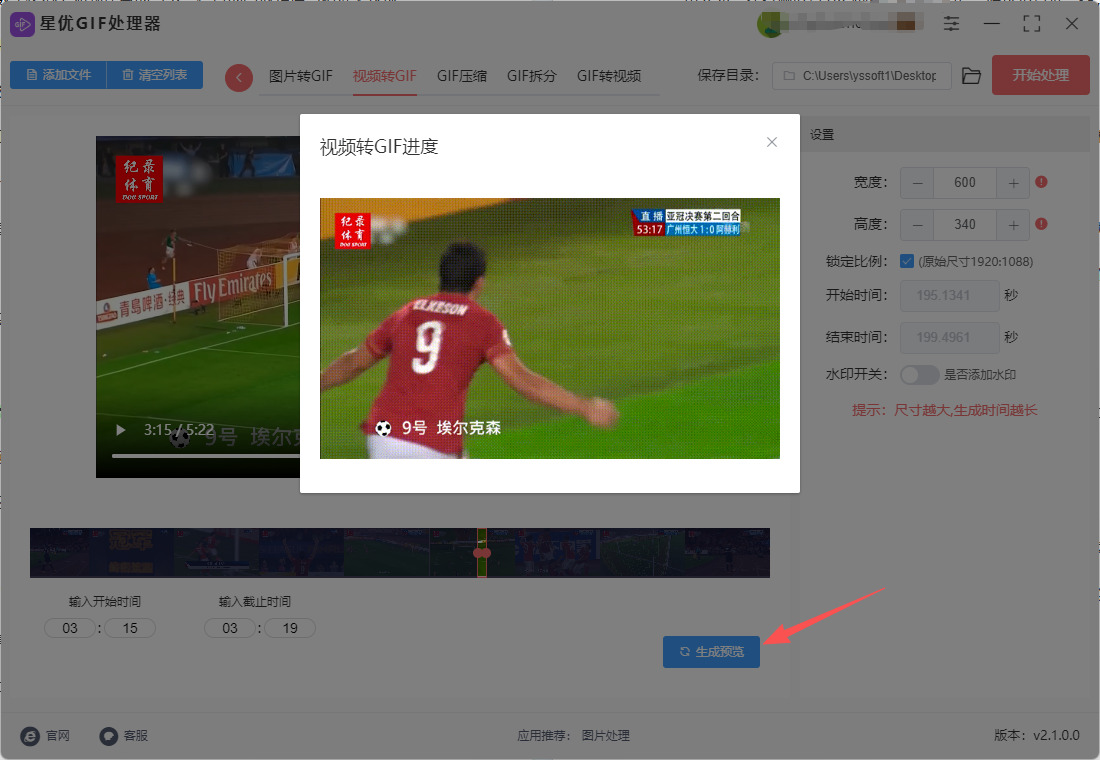Open the 图片处理 recommended app link
This screenshot has width=1100, height=760.
tap(605, 735)
